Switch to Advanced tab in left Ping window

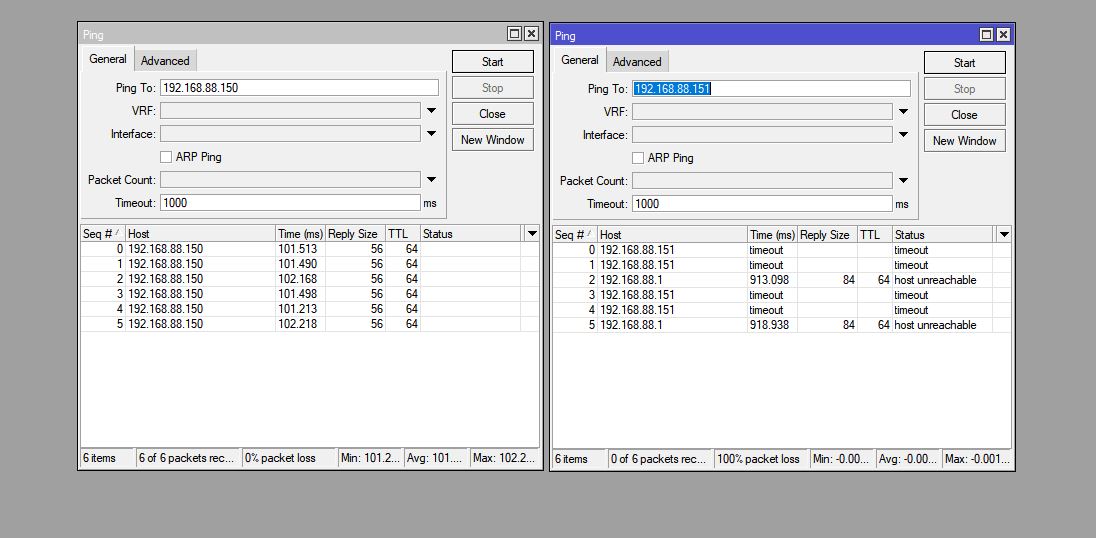tap(165, 61)
